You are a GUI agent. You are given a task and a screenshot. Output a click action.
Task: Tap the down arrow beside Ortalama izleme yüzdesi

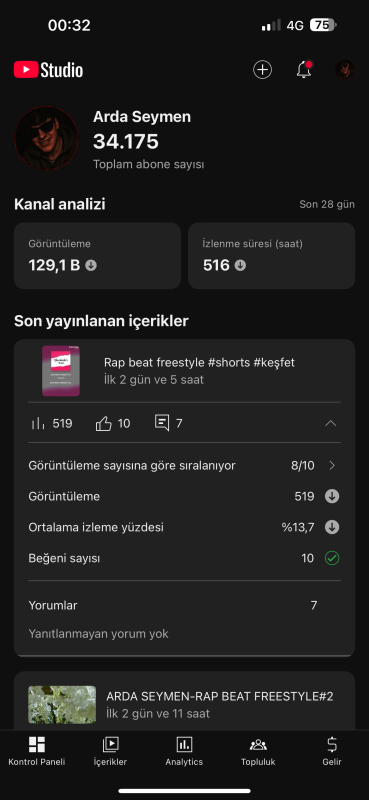[x=332, y=527]
